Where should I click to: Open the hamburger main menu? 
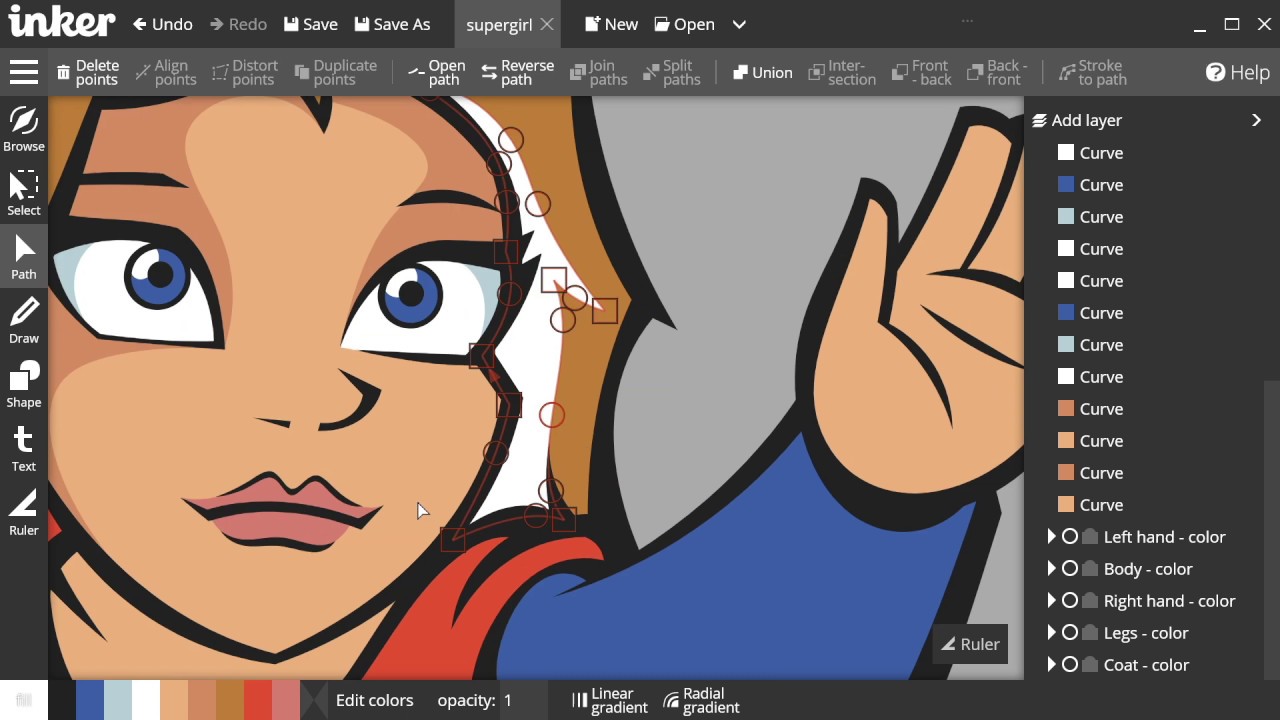(24, 72)
